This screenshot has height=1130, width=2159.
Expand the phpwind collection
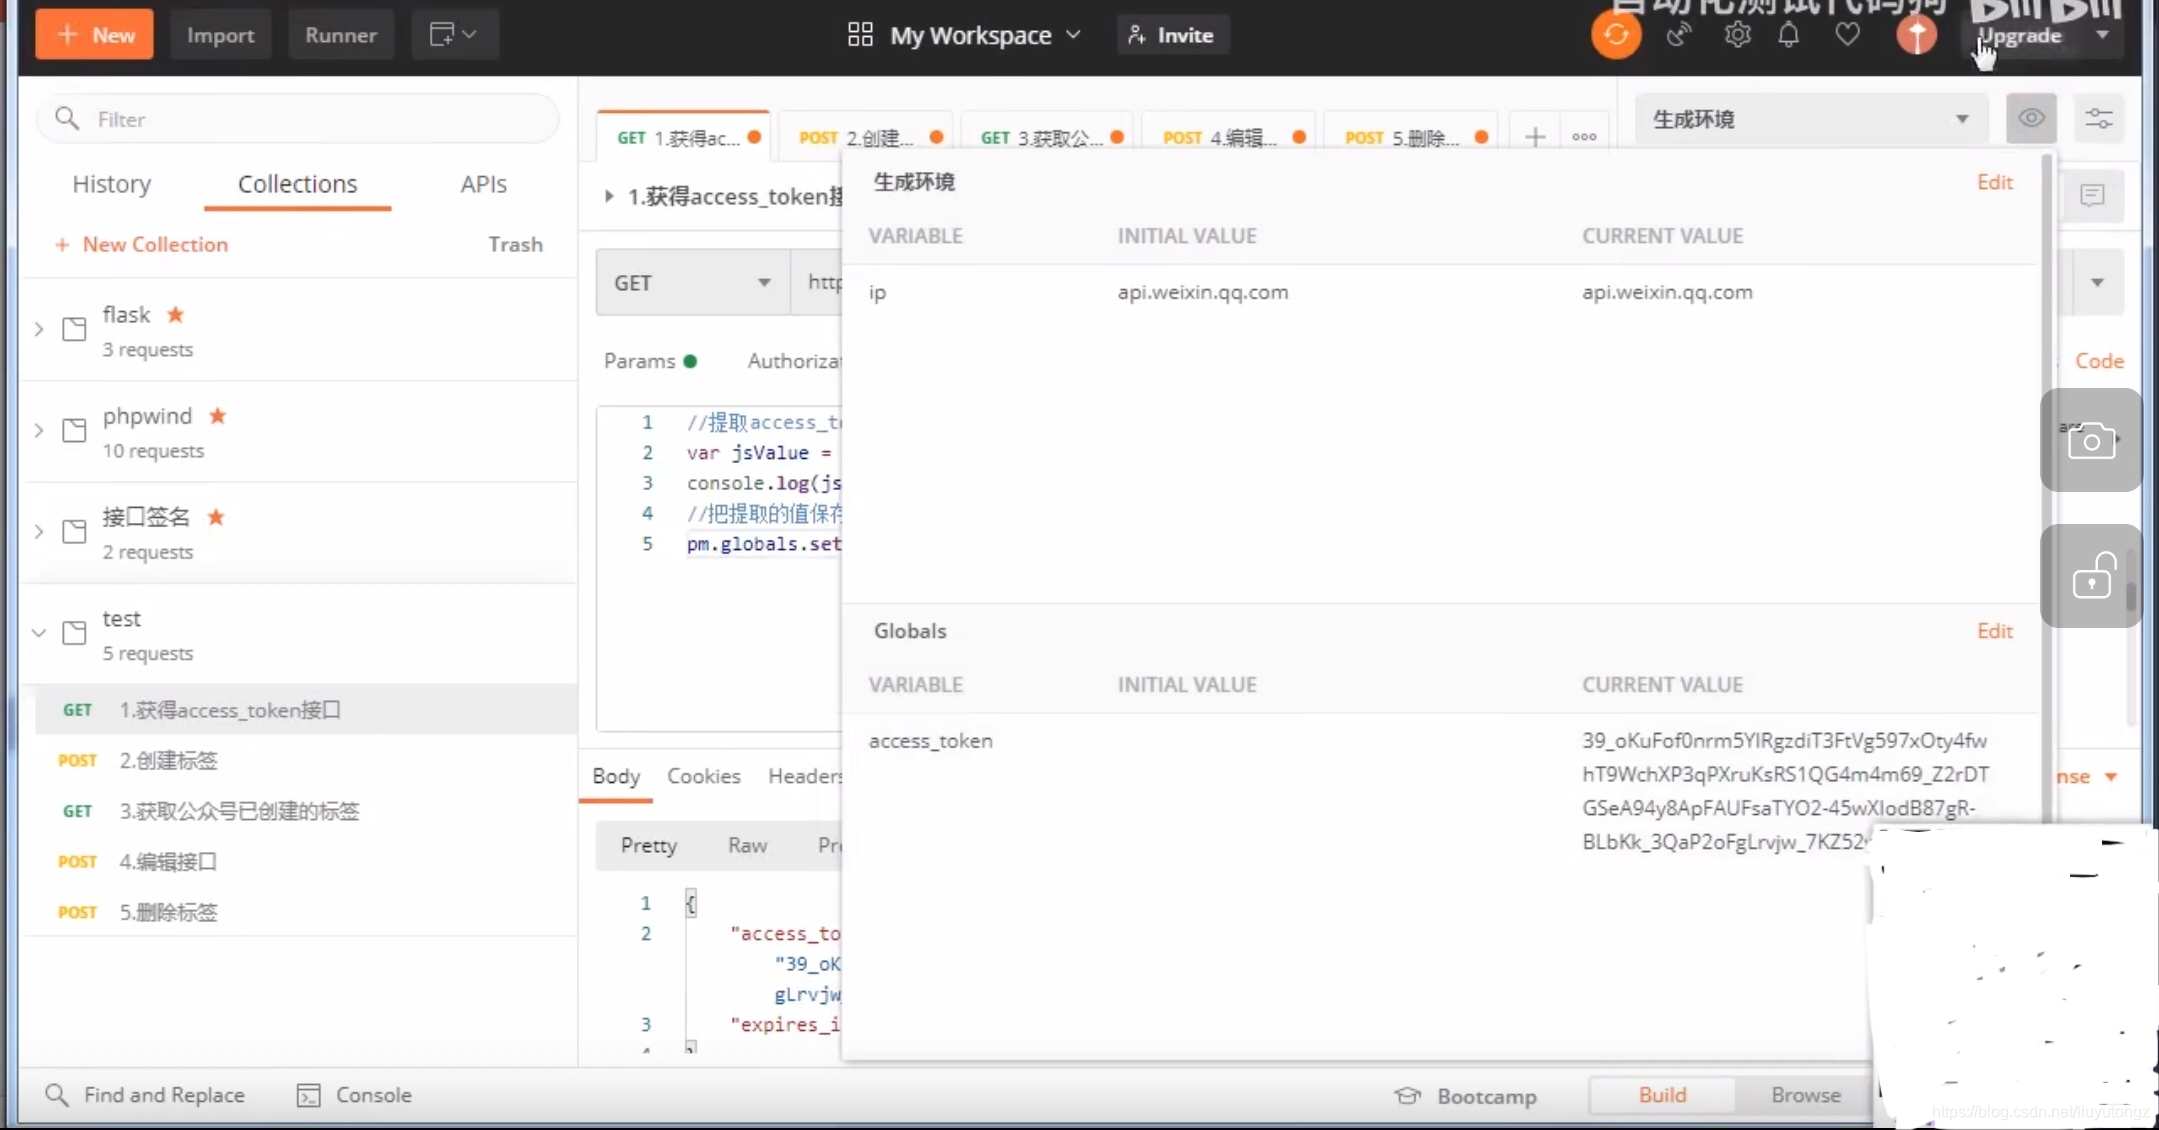tap(39, 431)
